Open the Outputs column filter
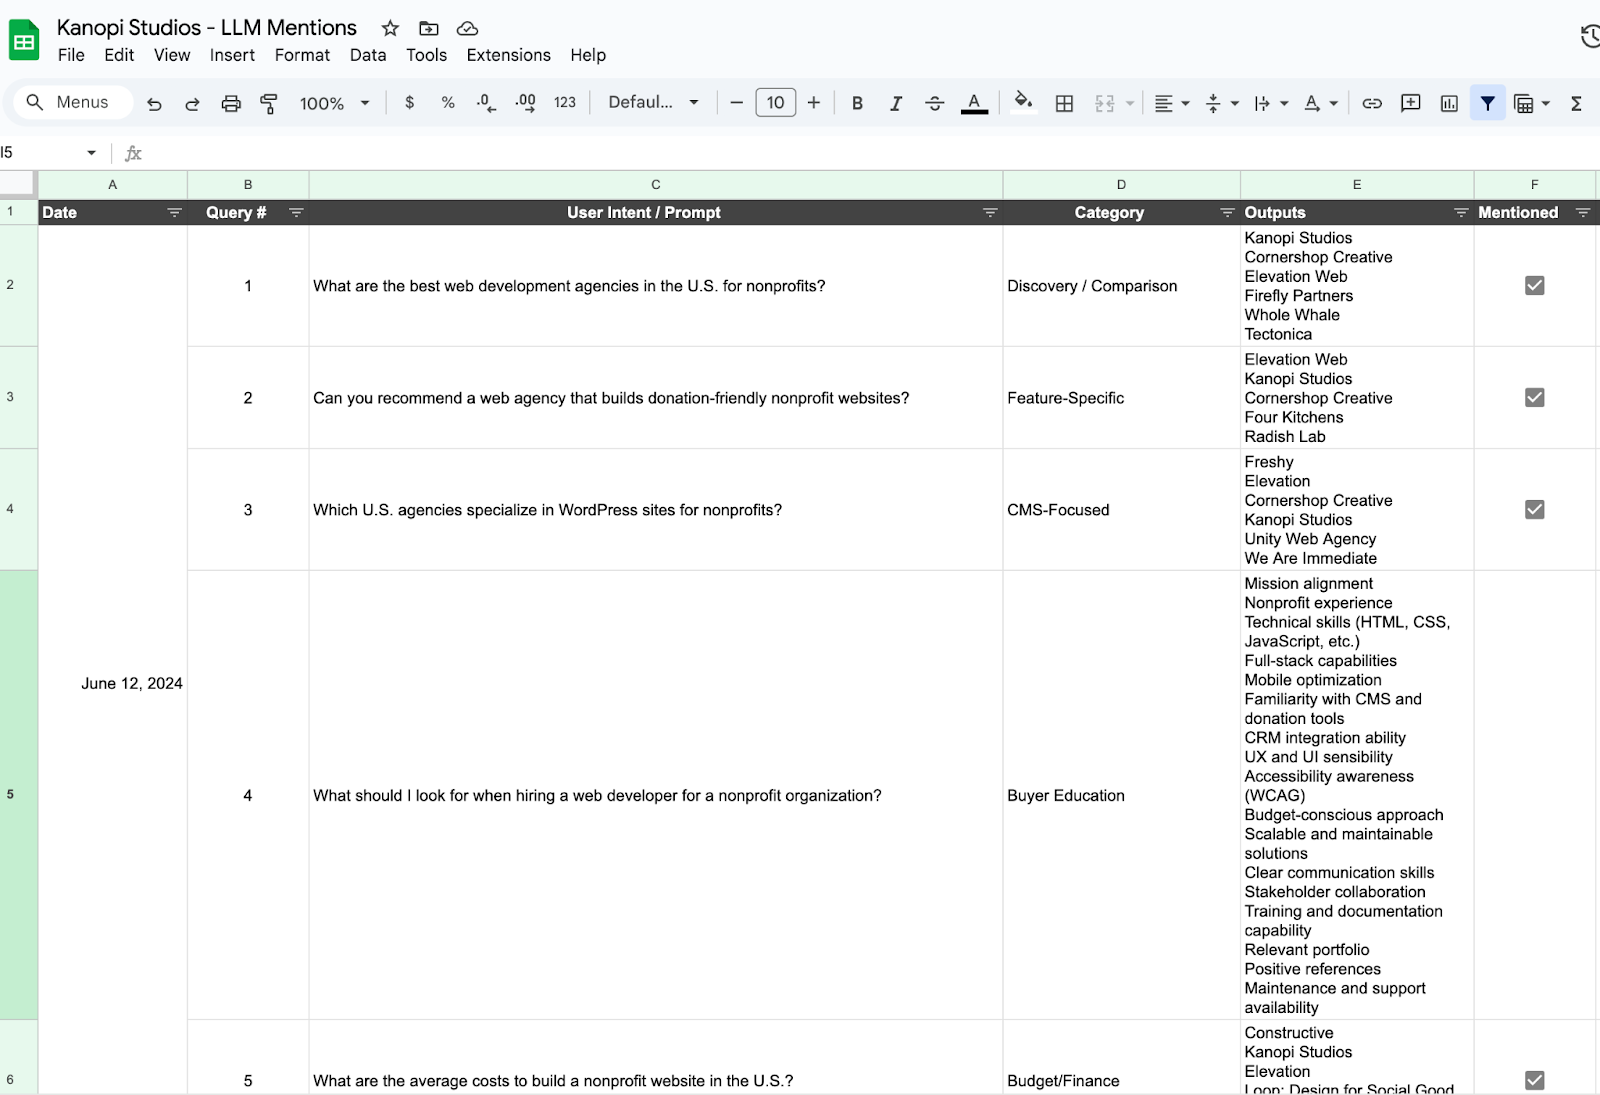1600x1095 pixels. point(1461,213)
